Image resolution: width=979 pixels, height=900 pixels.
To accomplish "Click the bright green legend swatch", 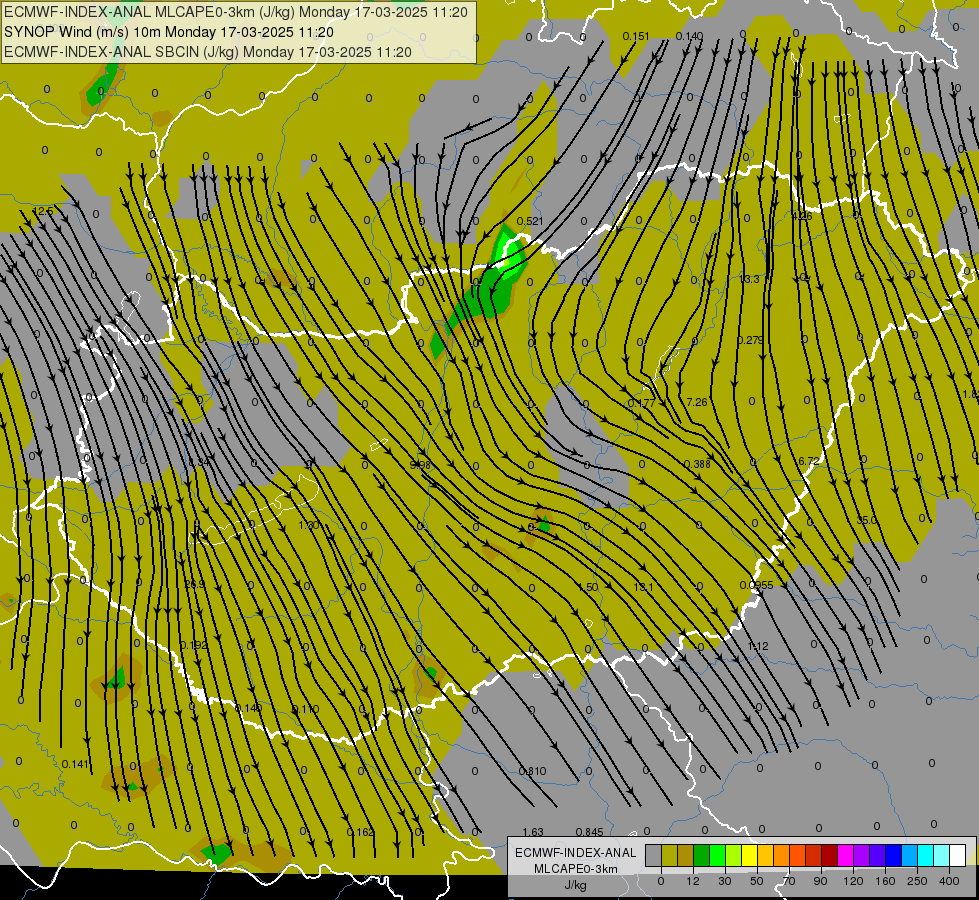I will point(718,855).
